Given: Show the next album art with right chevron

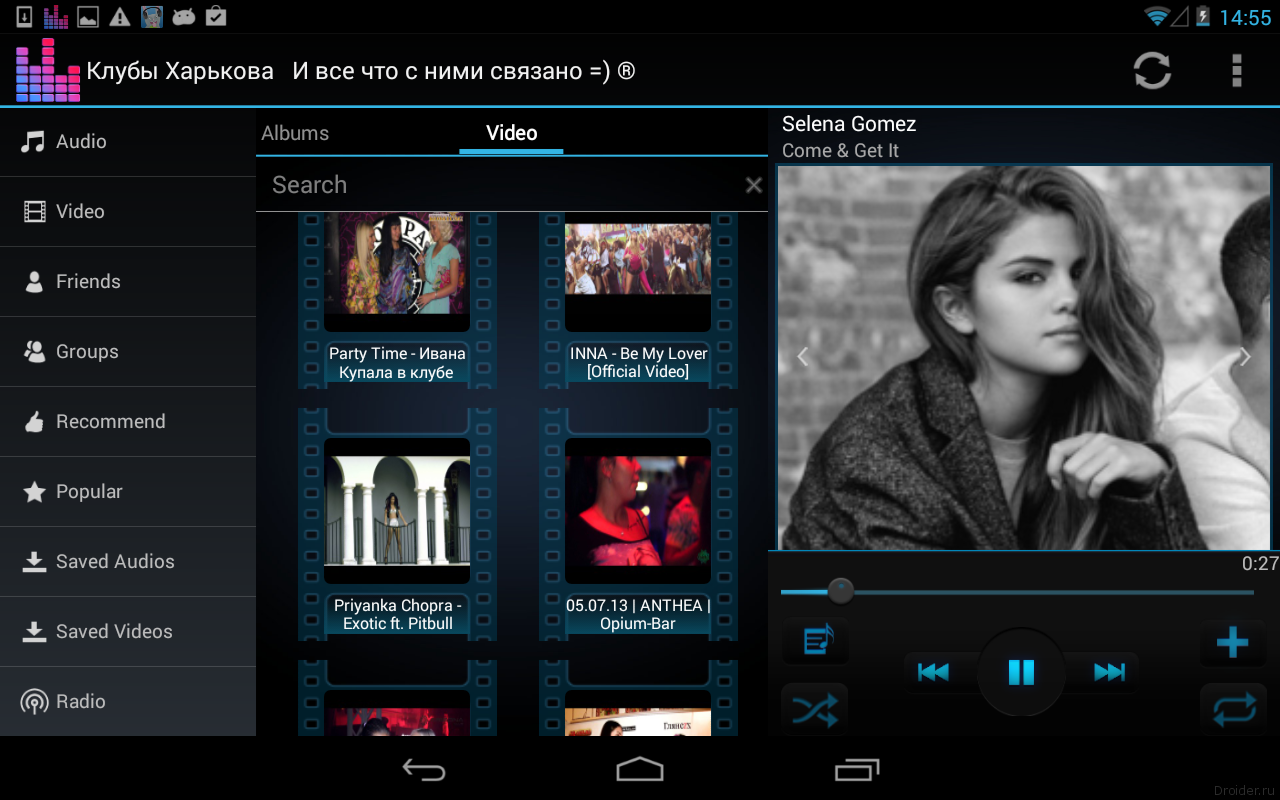Looking at the screenshot, I should click(x=1245, y=357).
